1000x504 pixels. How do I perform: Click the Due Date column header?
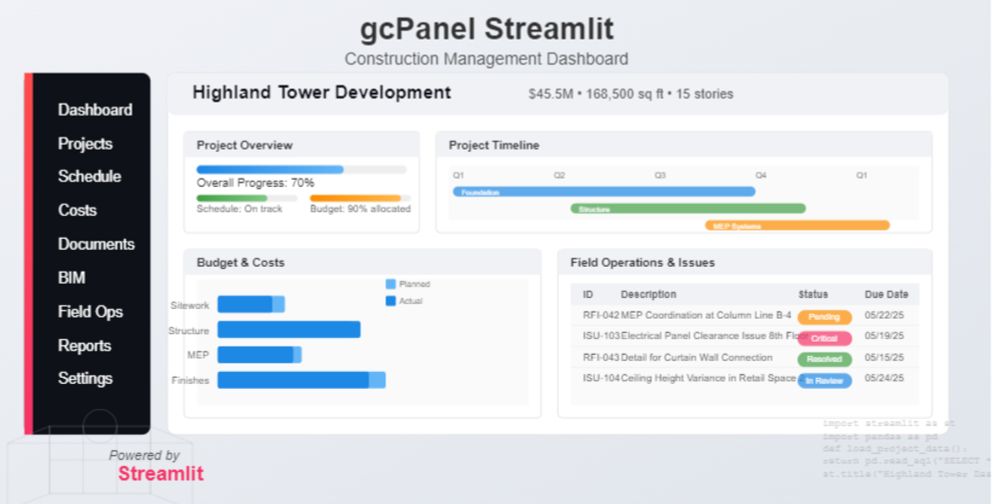[x=886, y=294]
